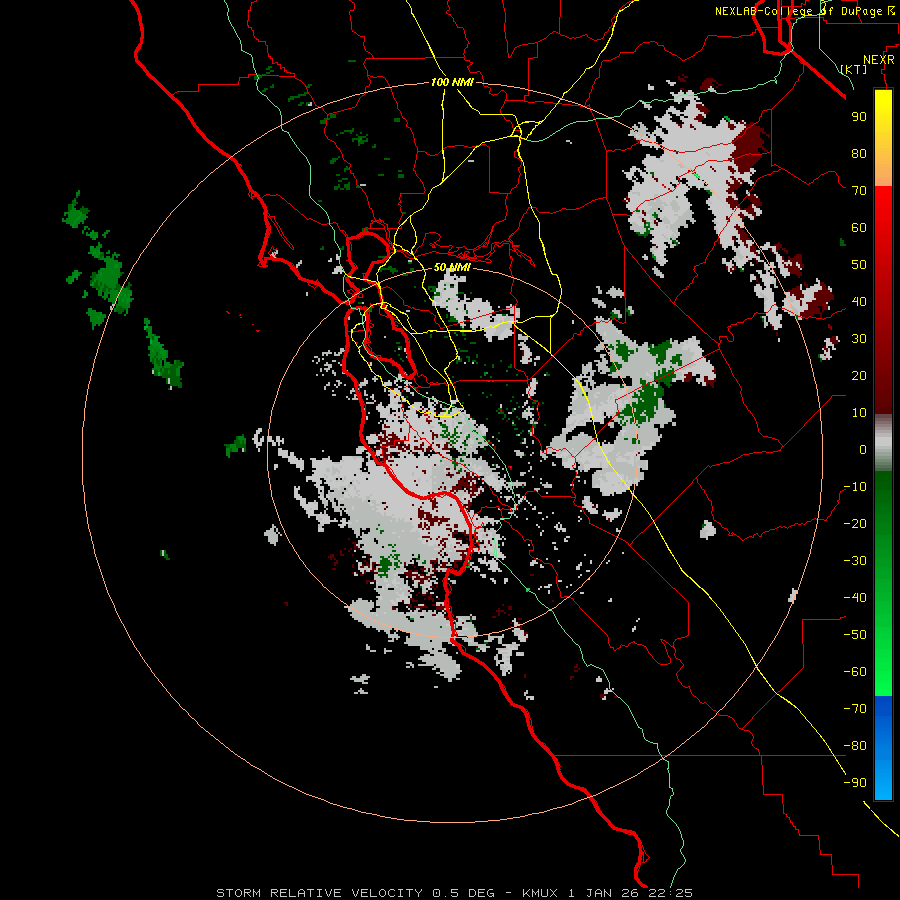Click the NEXR label above the color scale
This screenshot has height=900, width=900.
click(879, 60)
